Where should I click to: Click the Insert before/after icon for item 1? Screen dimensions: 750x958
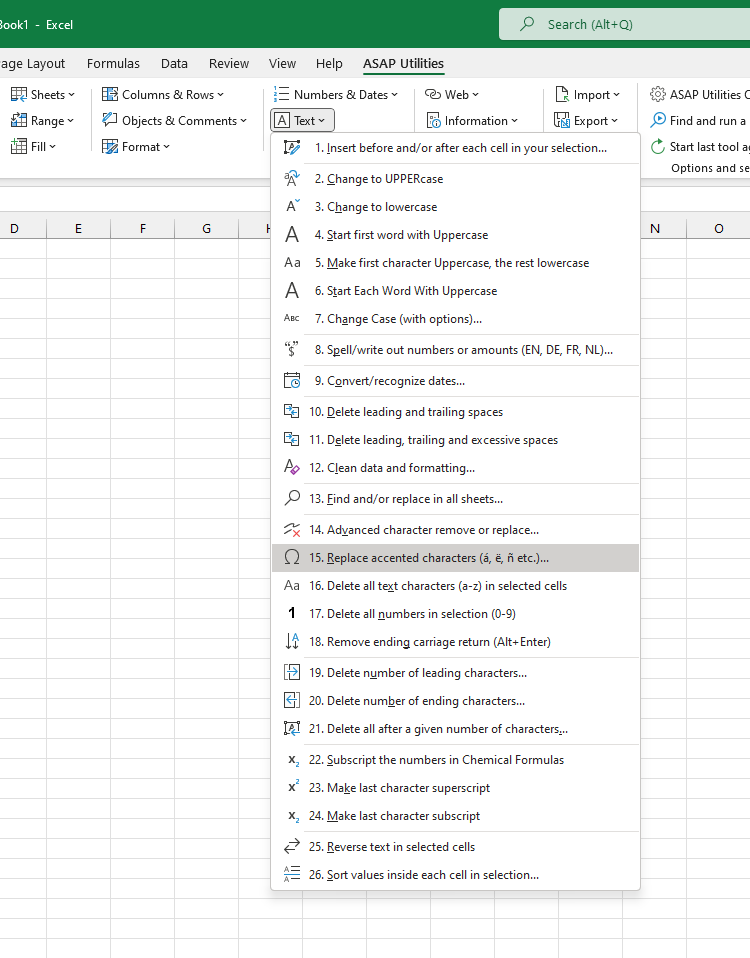292,148
